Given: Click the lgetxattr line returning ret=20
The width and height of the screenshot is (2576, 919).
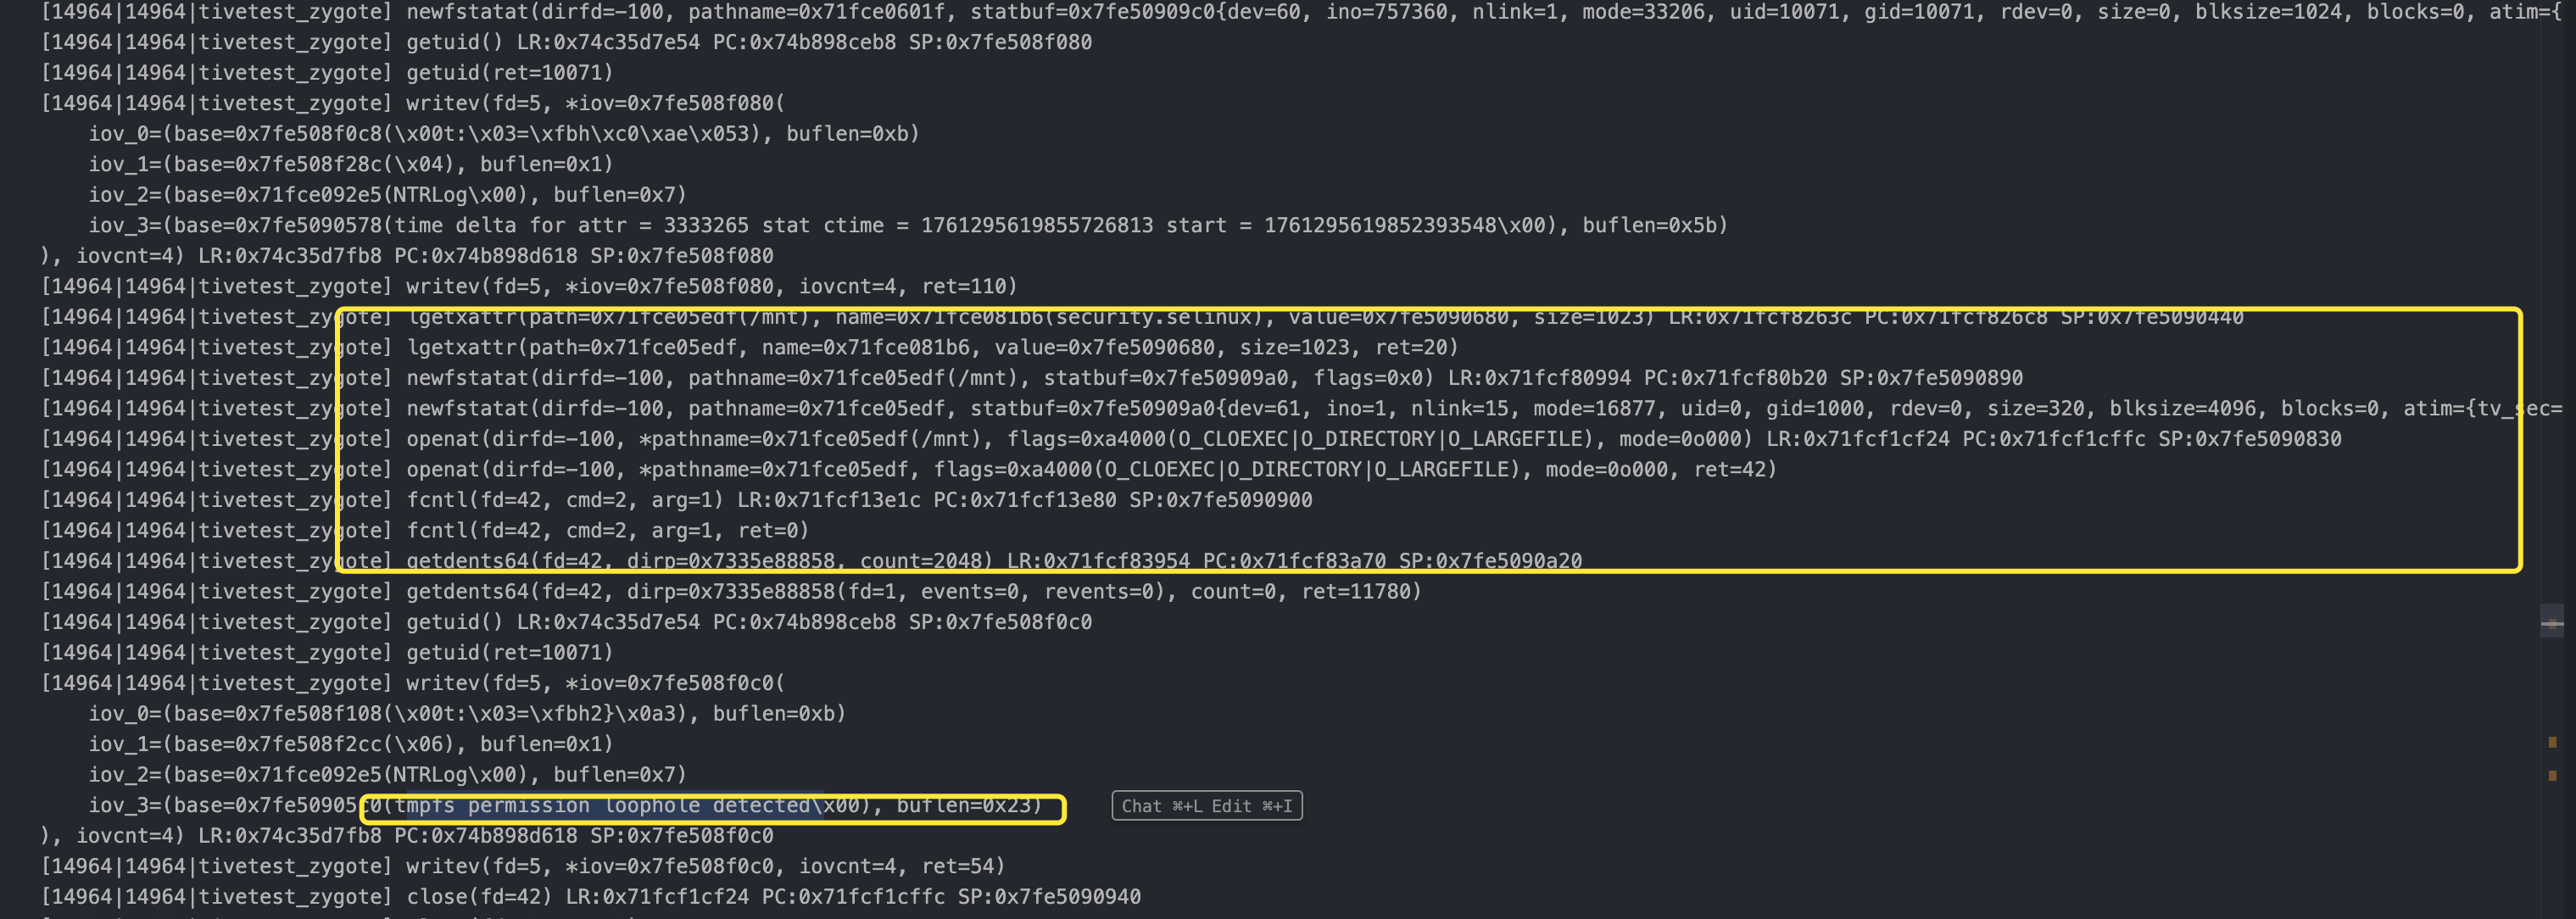Looking at the screenshot, I should (x=932, y=348).
